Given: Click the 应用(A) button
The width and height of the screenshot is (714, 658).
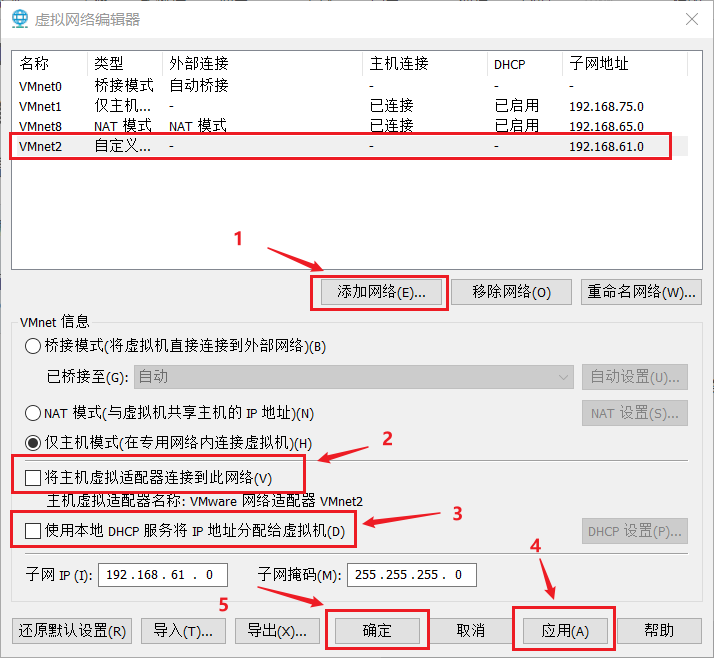Looking at the screenshot, I should (565, 631).
